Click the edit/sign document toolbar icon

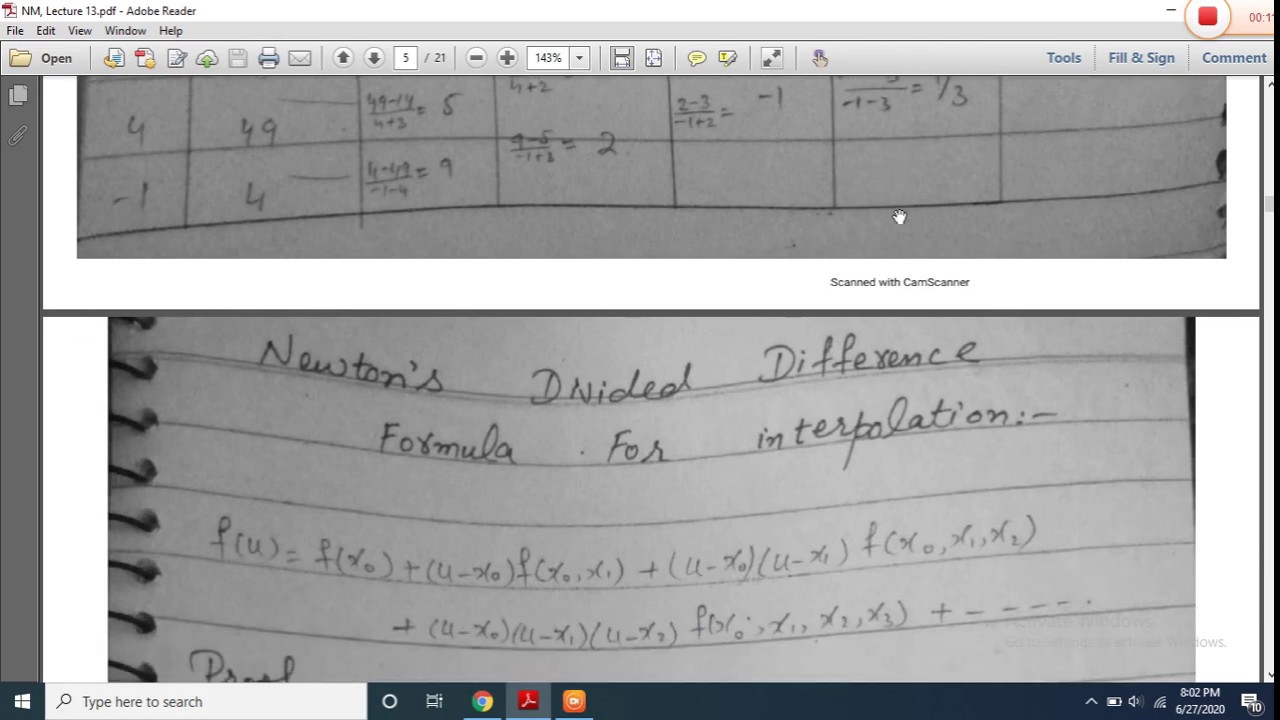177,58
